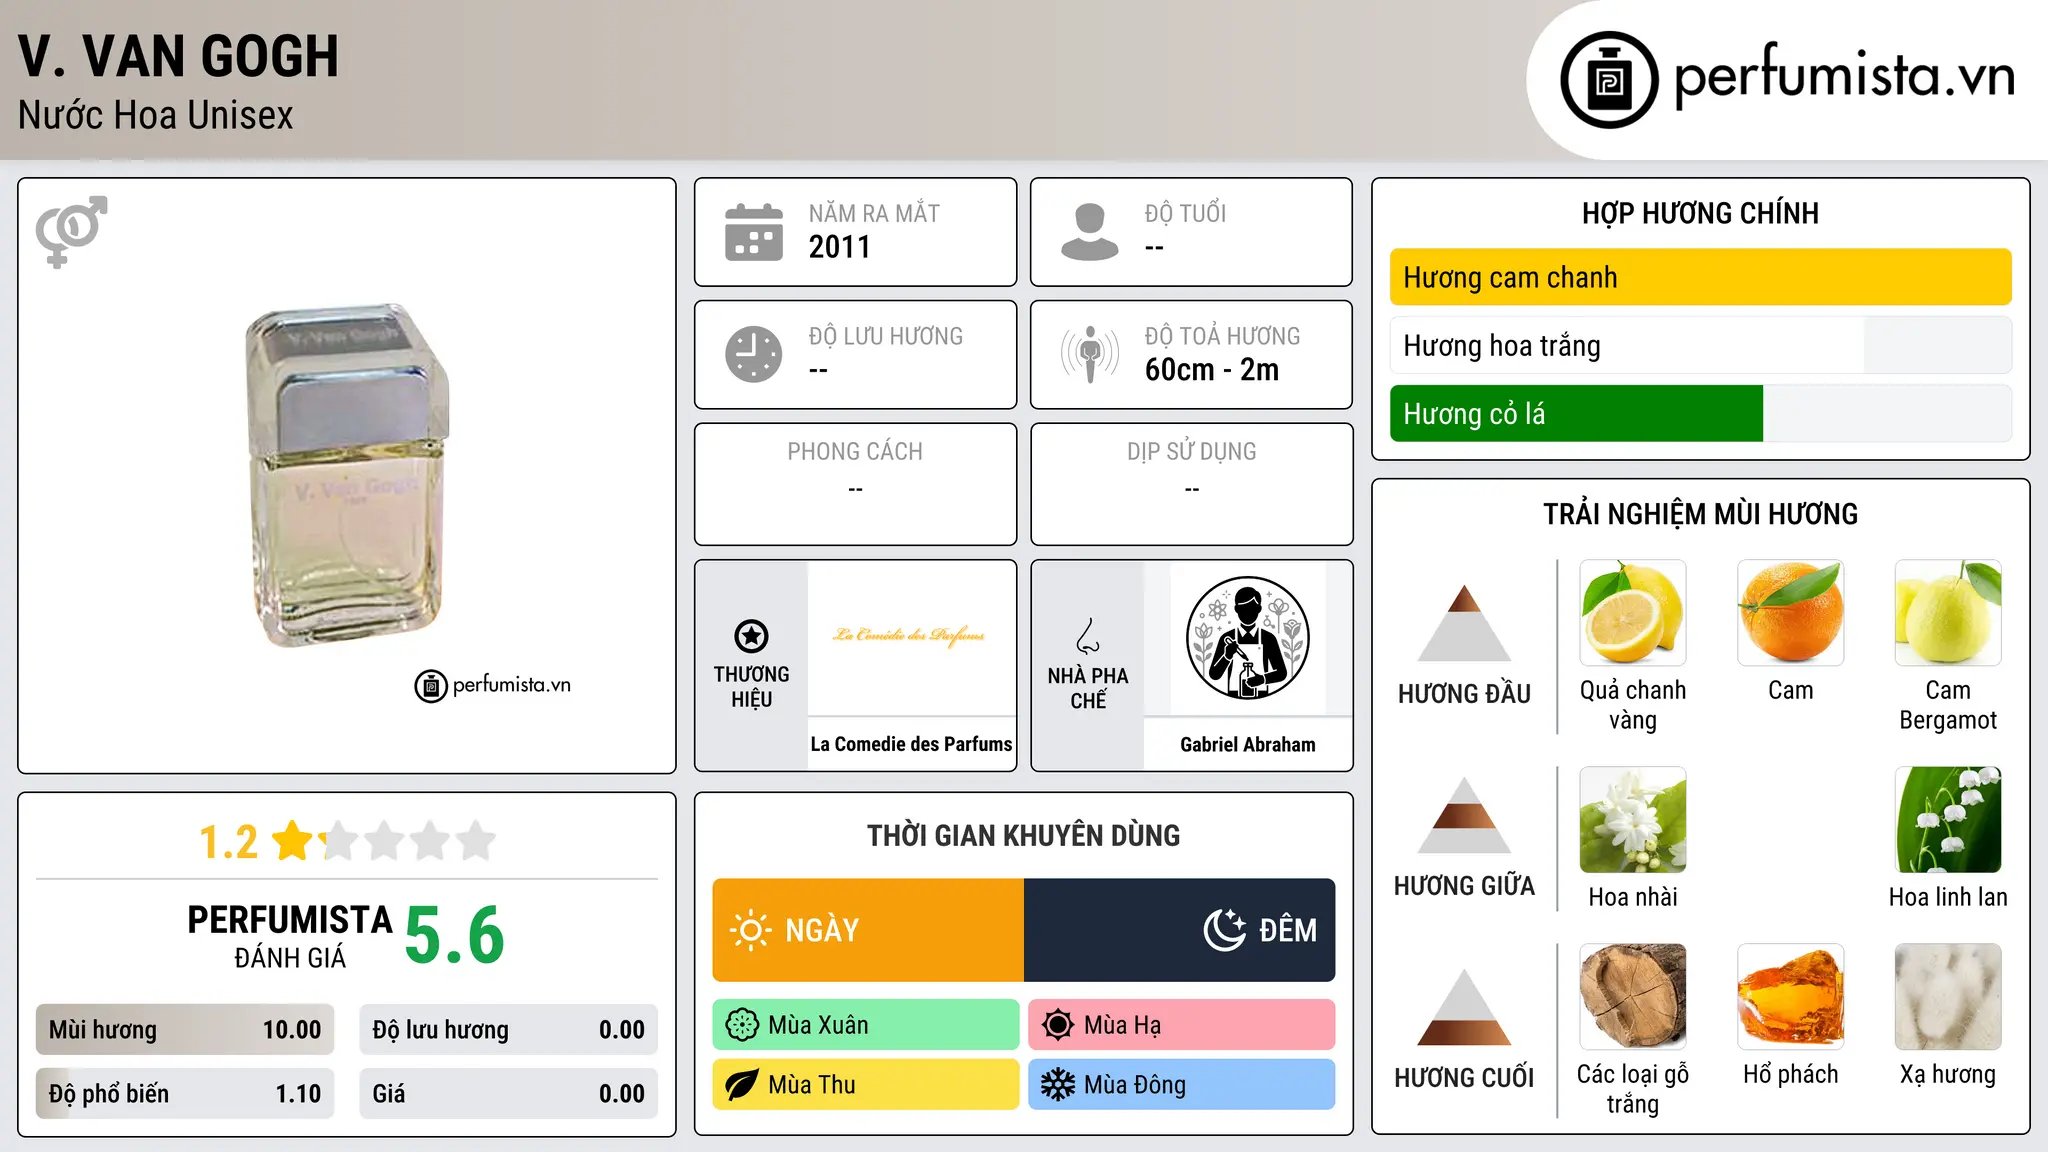Click the 60cm - 2m sillage value
This screenshot has height=1152, width=2048.
[x=1212, y=370]
